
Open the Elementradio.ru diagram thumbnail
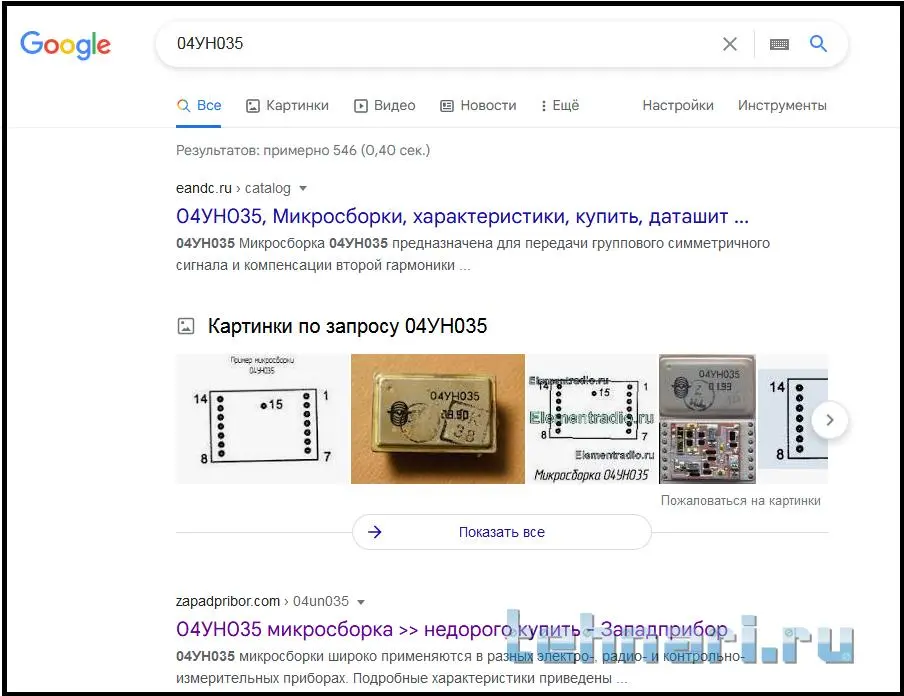tap(592, 419)
